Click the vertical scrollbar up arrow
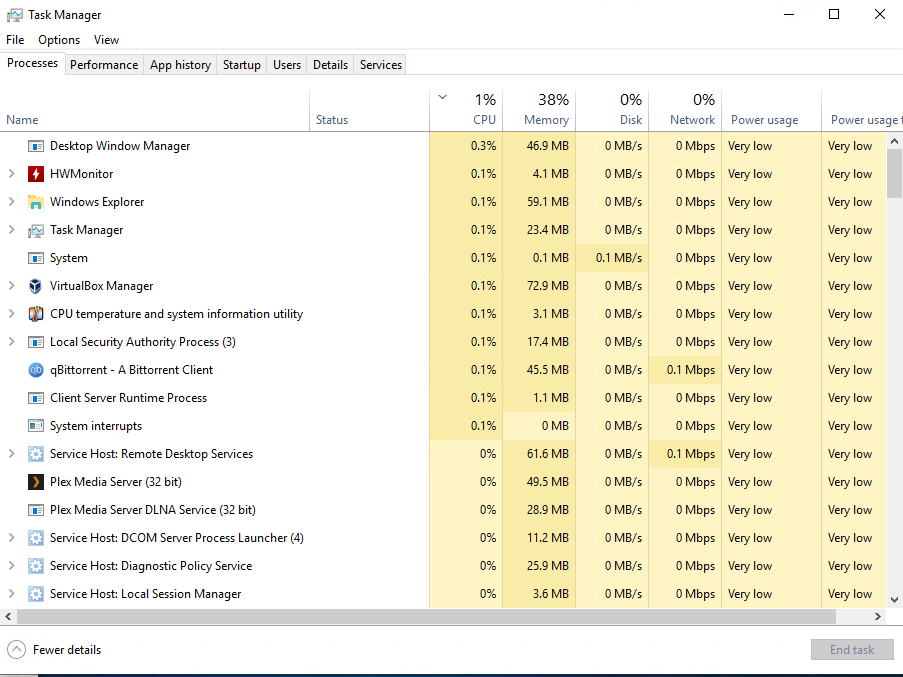Image resolution: width=903 pixels, height=677 pixels. (894, 141)
